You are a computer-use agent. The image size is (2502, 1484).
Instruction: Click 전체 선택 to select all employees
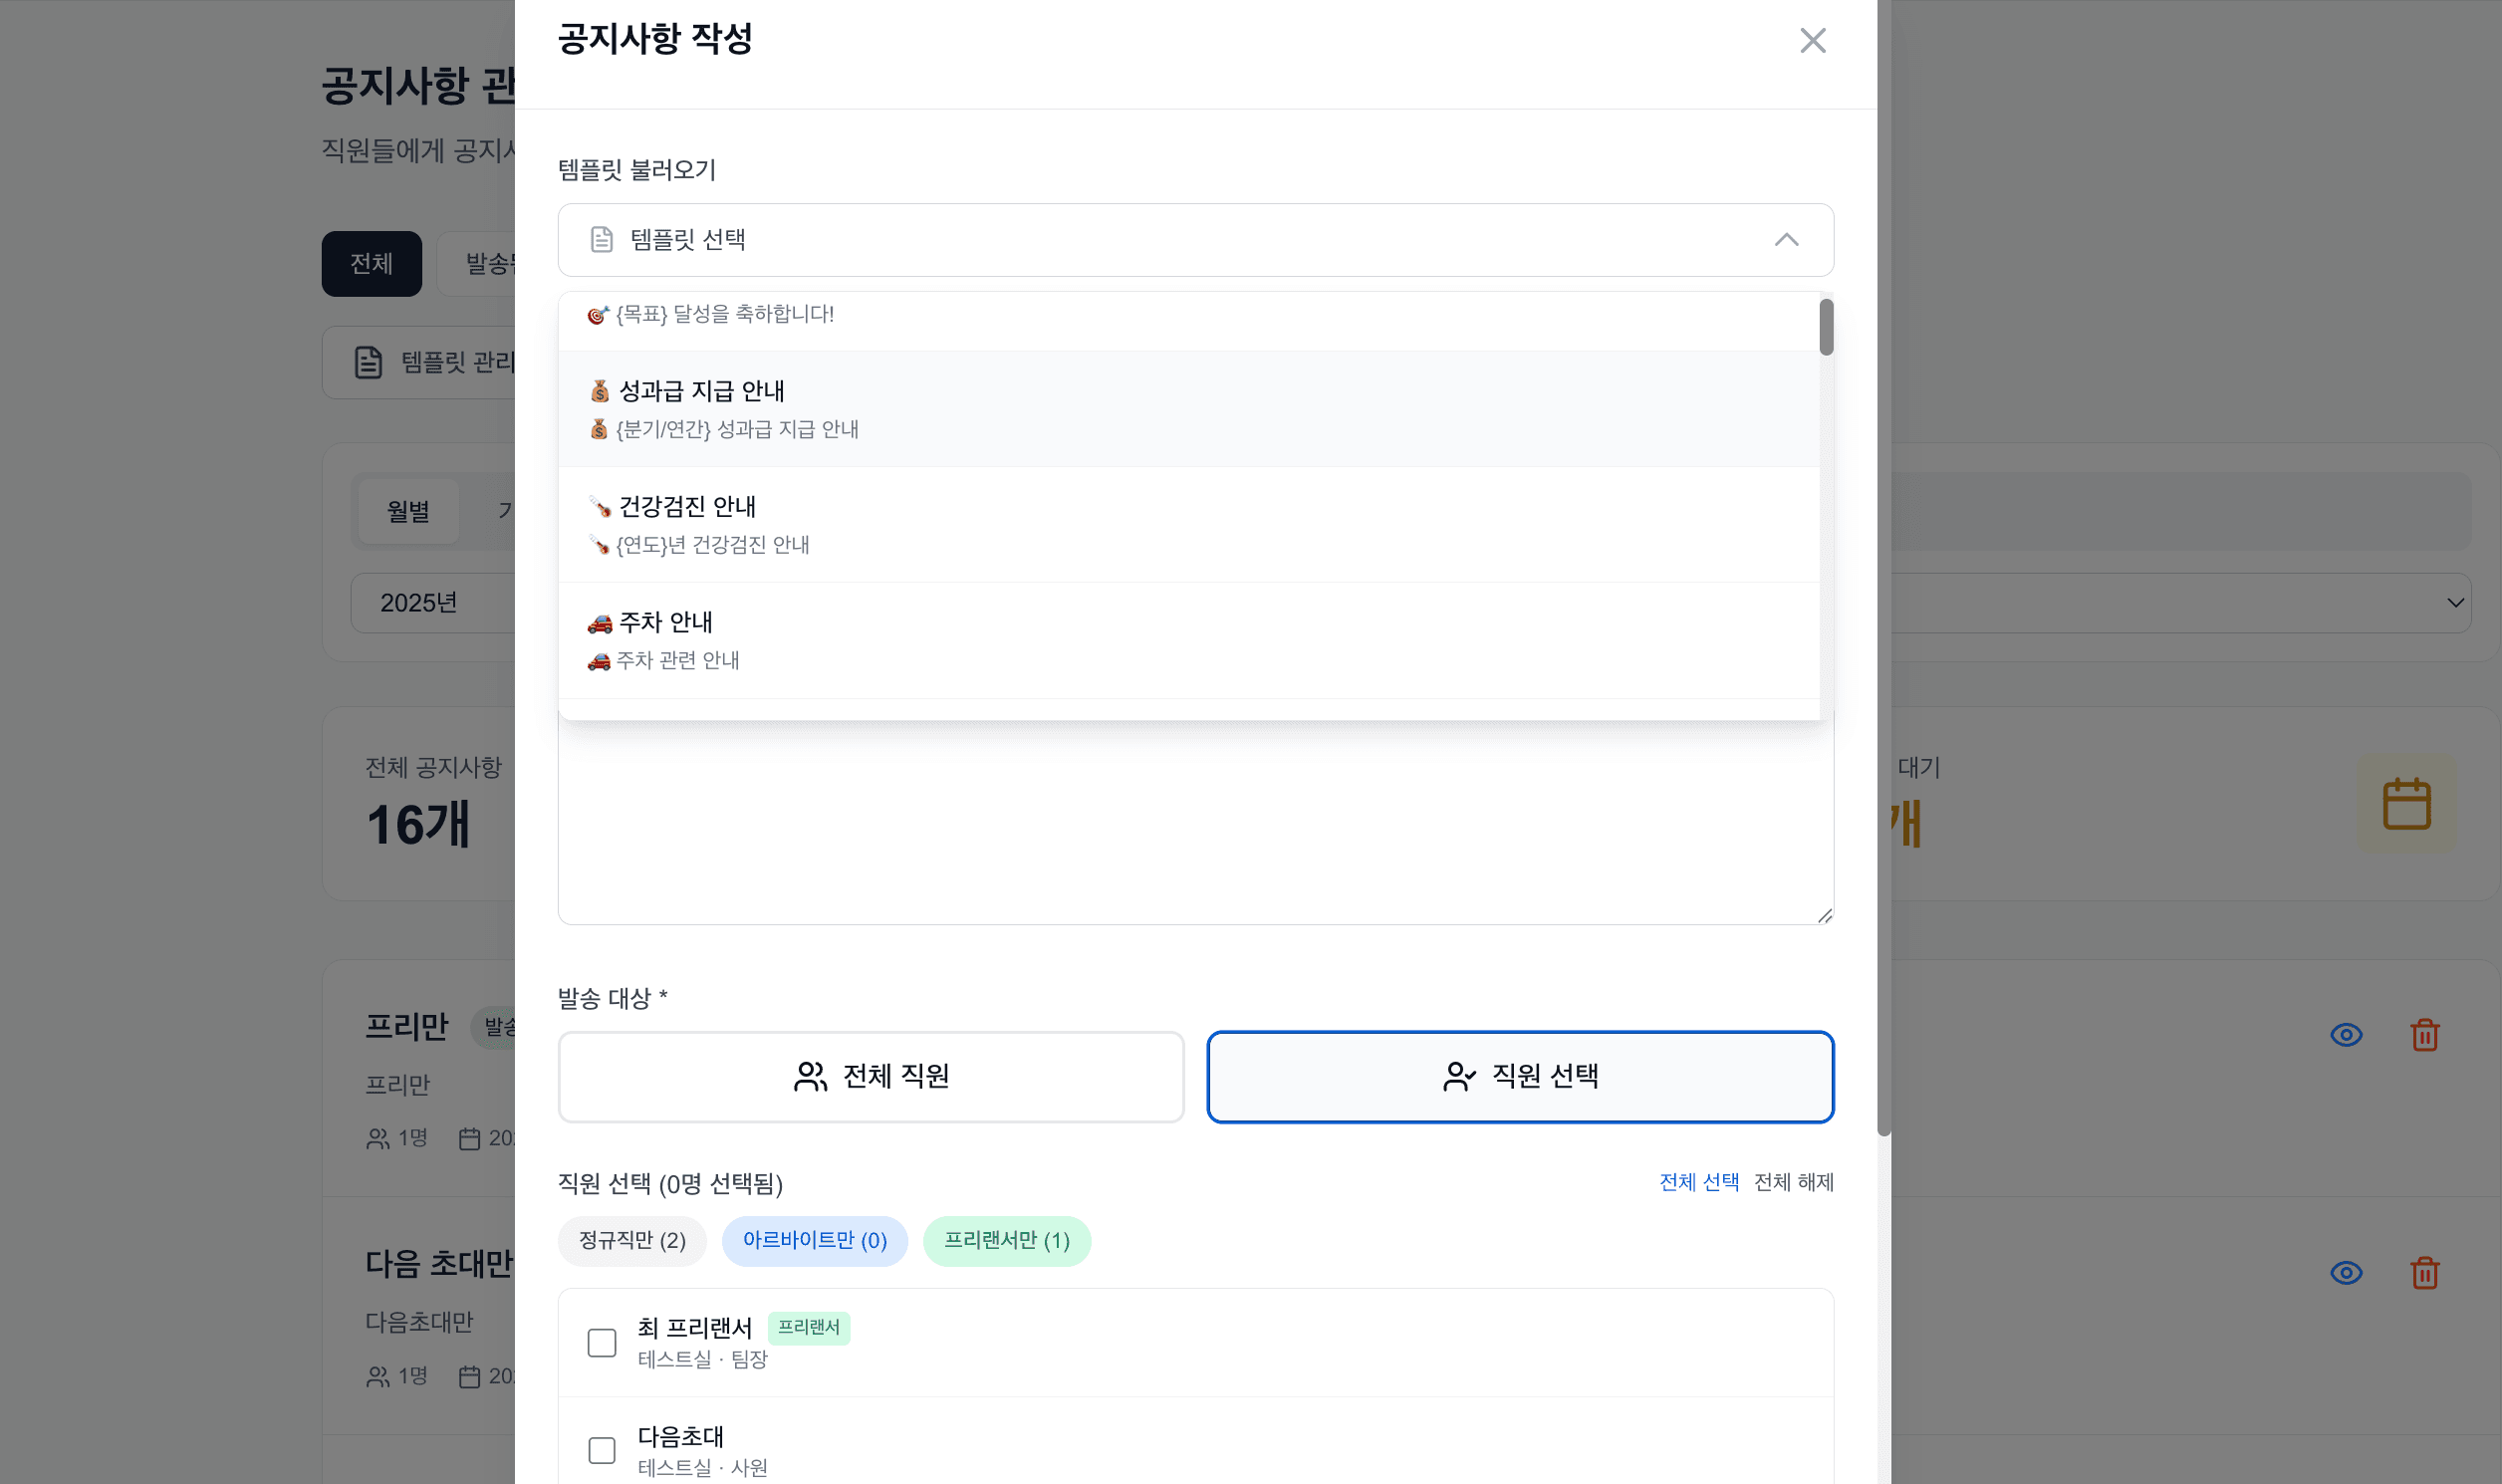coord(1698,1182)
